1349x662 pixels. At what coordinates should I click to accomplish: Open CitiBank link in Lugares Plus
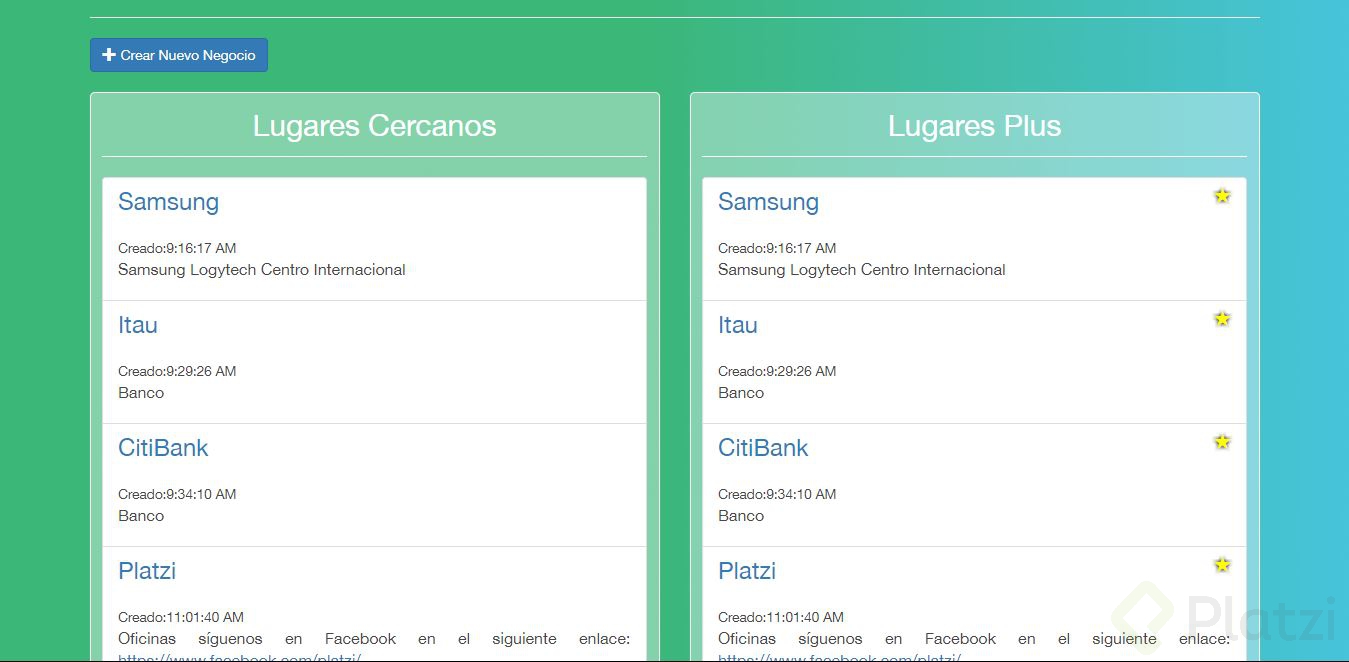[763, 448]
